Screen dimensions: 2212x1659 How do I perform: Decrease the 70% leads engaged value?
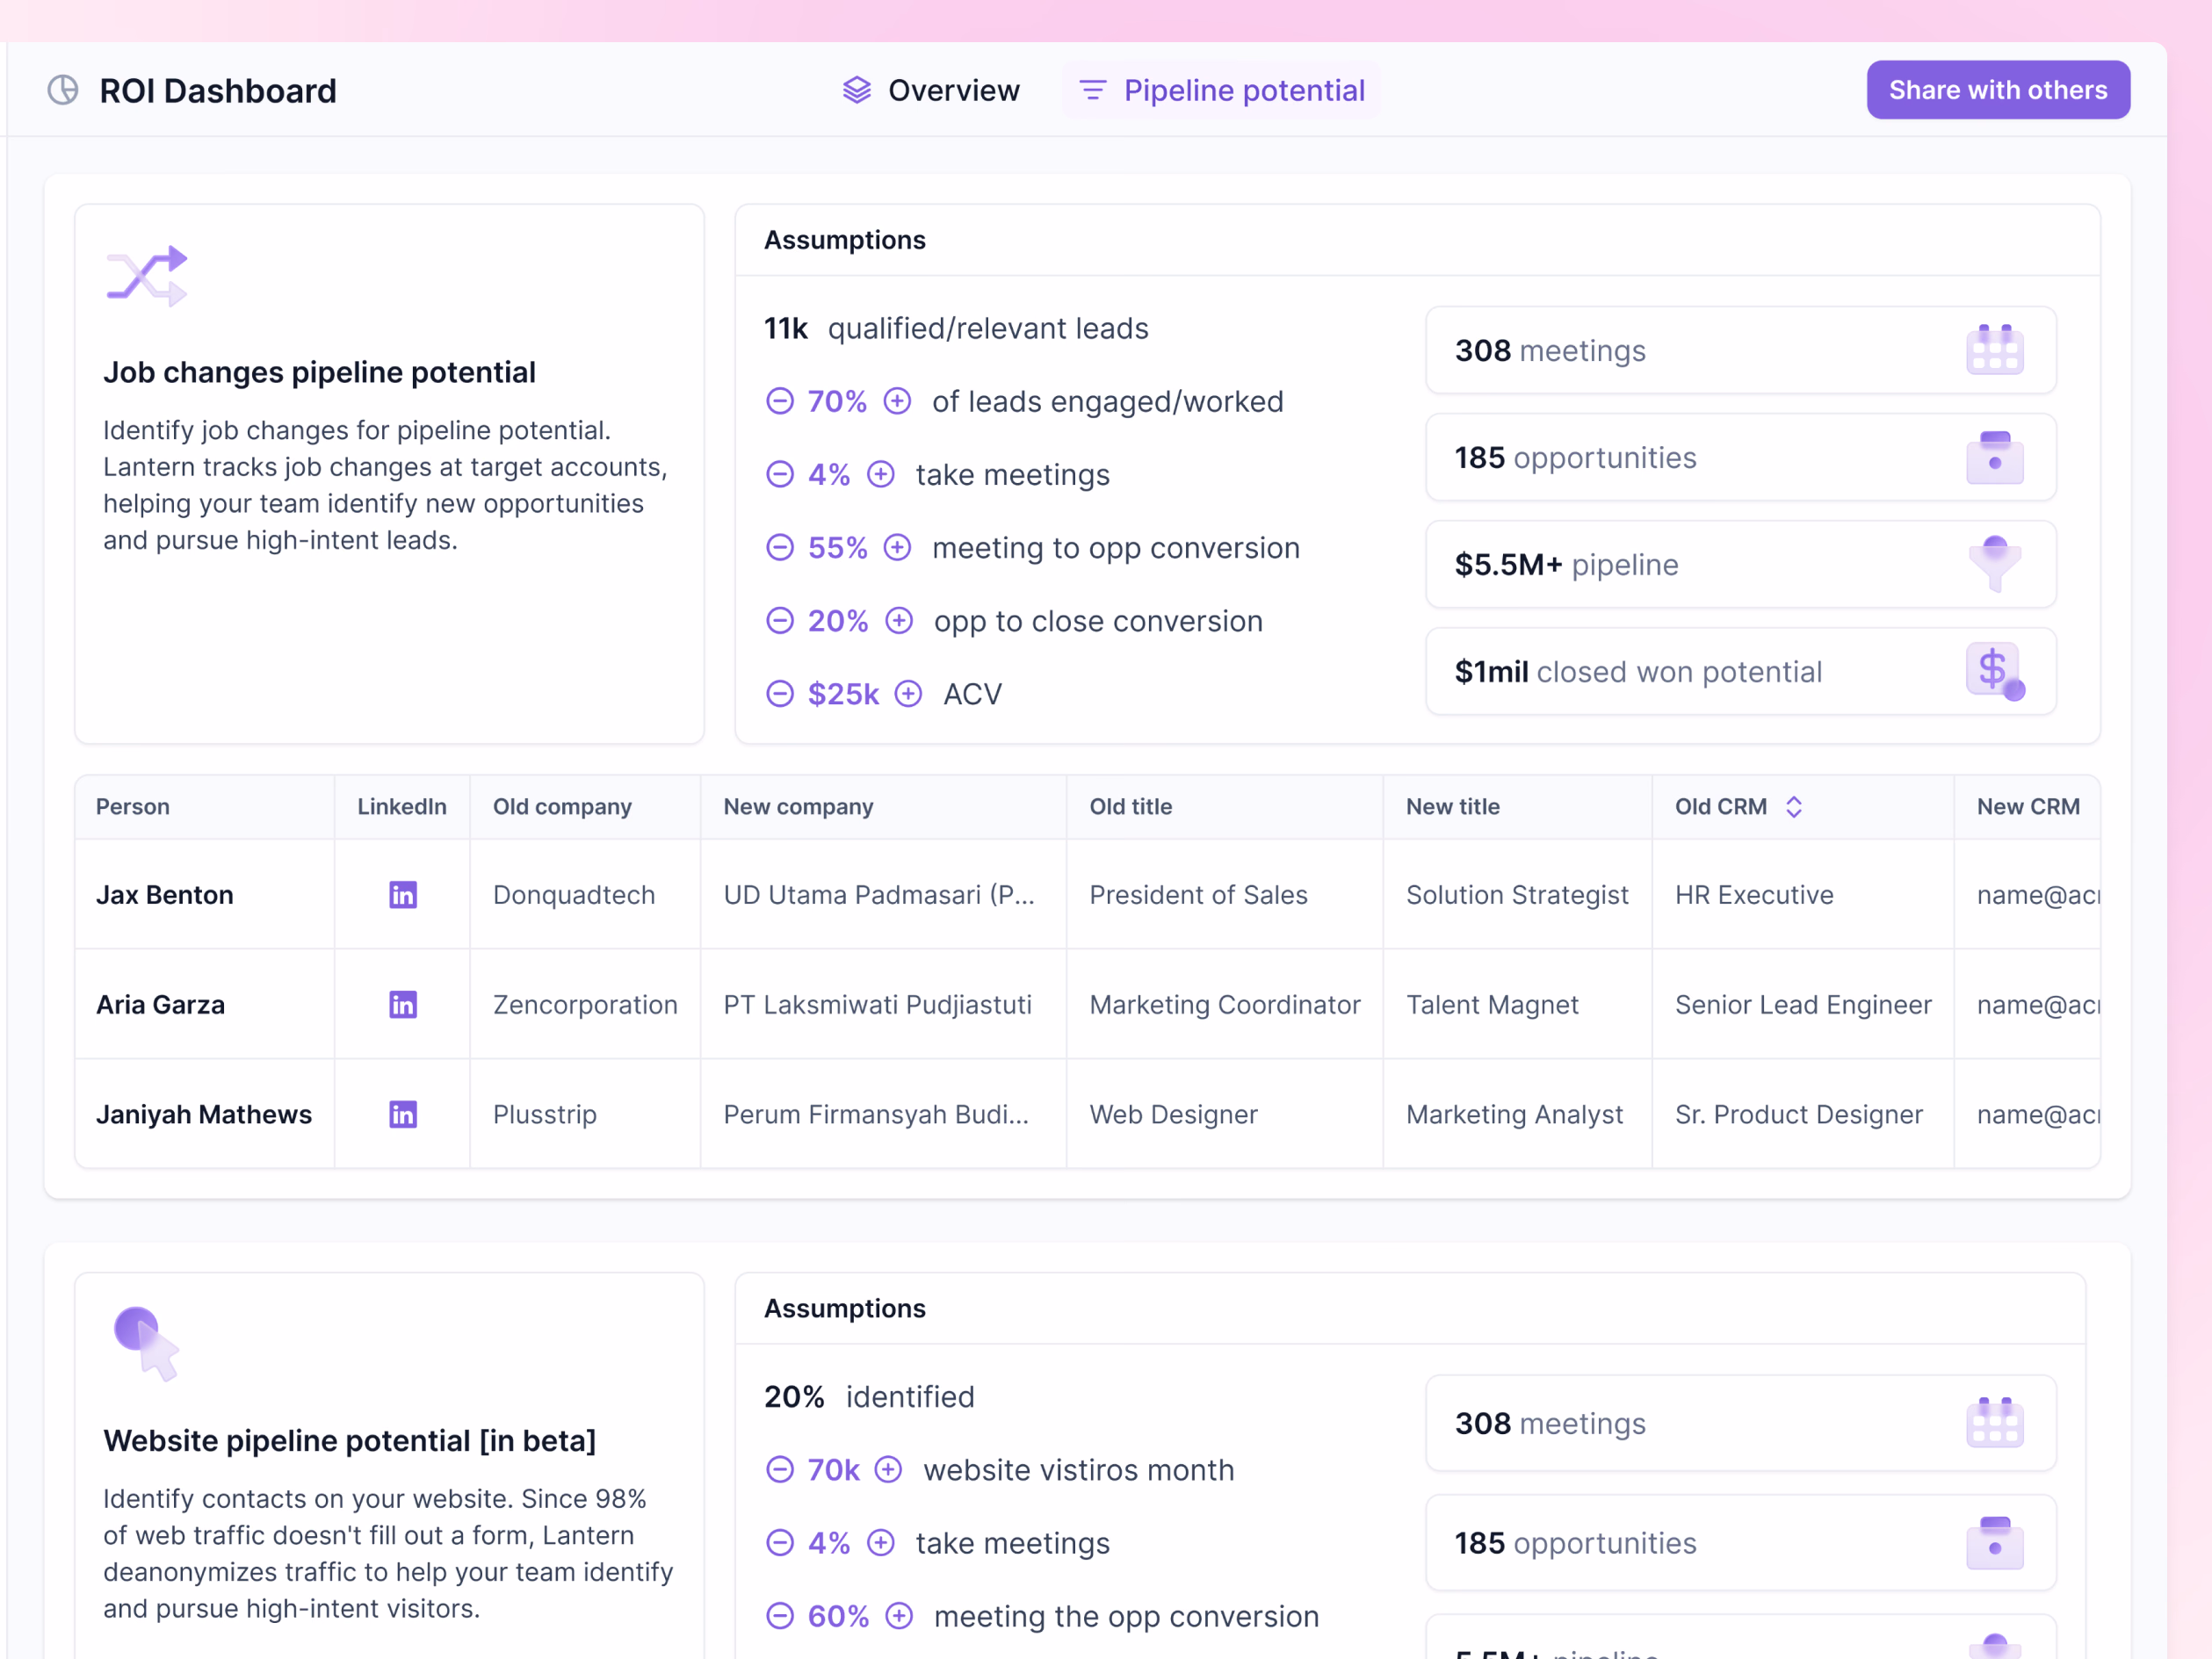(x=780, y=401)
